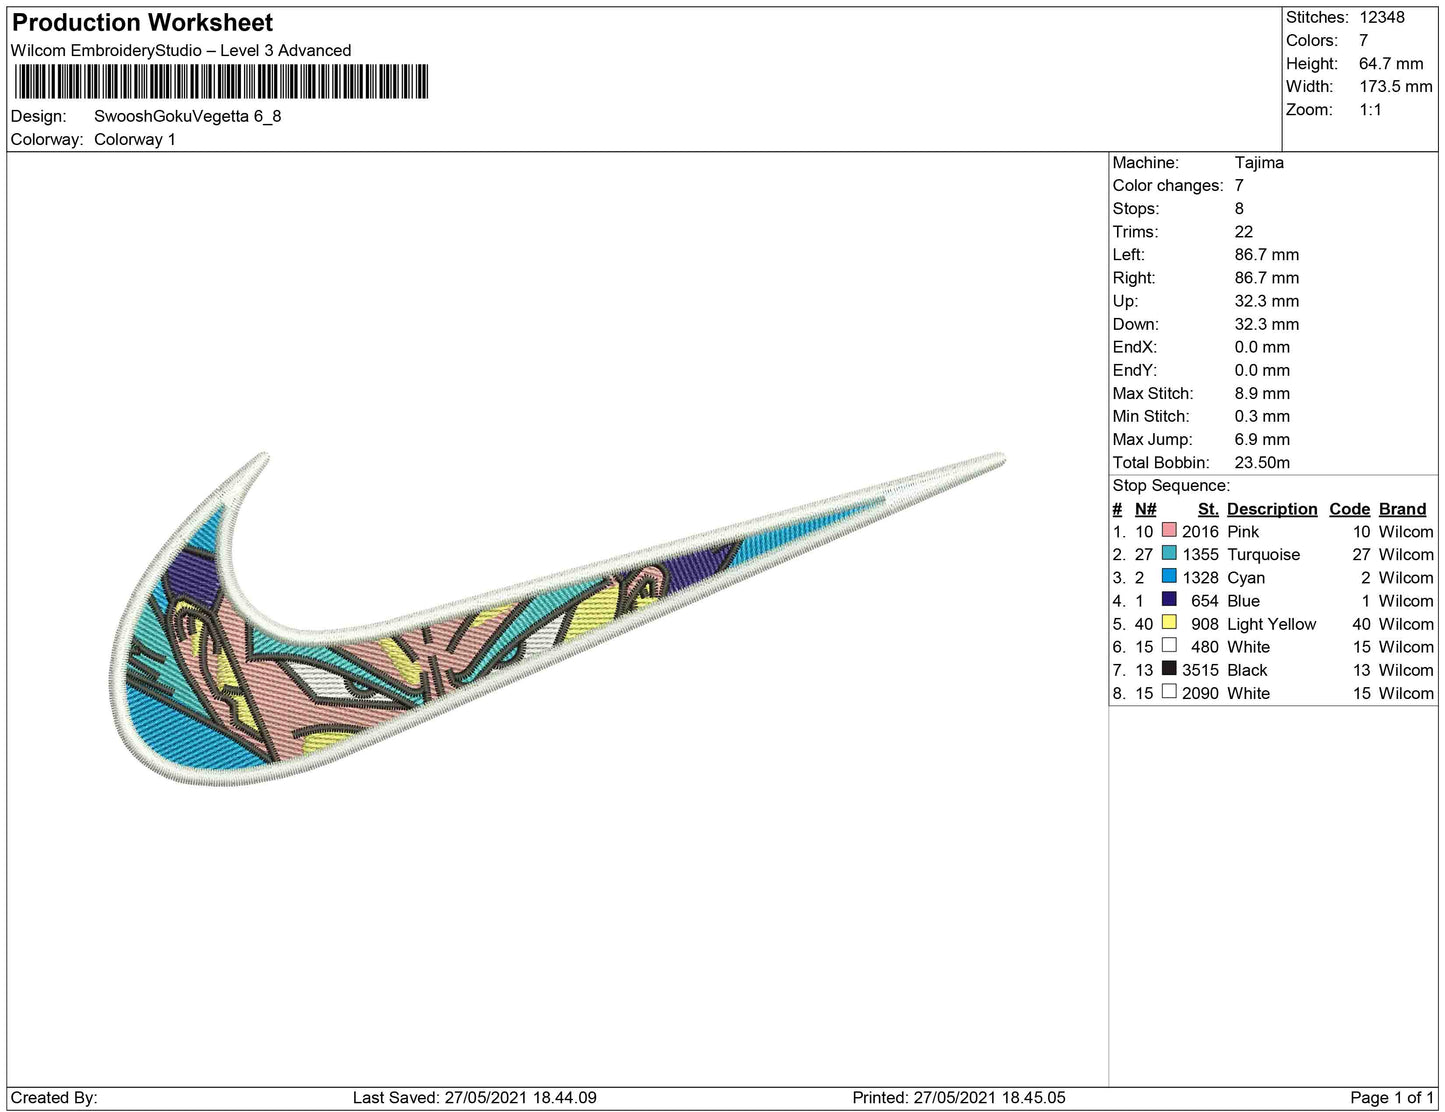Click the total bobbin value "23.50m"
Viewport: 1445px width, 1112px height.
click(x=1262, y=463)
